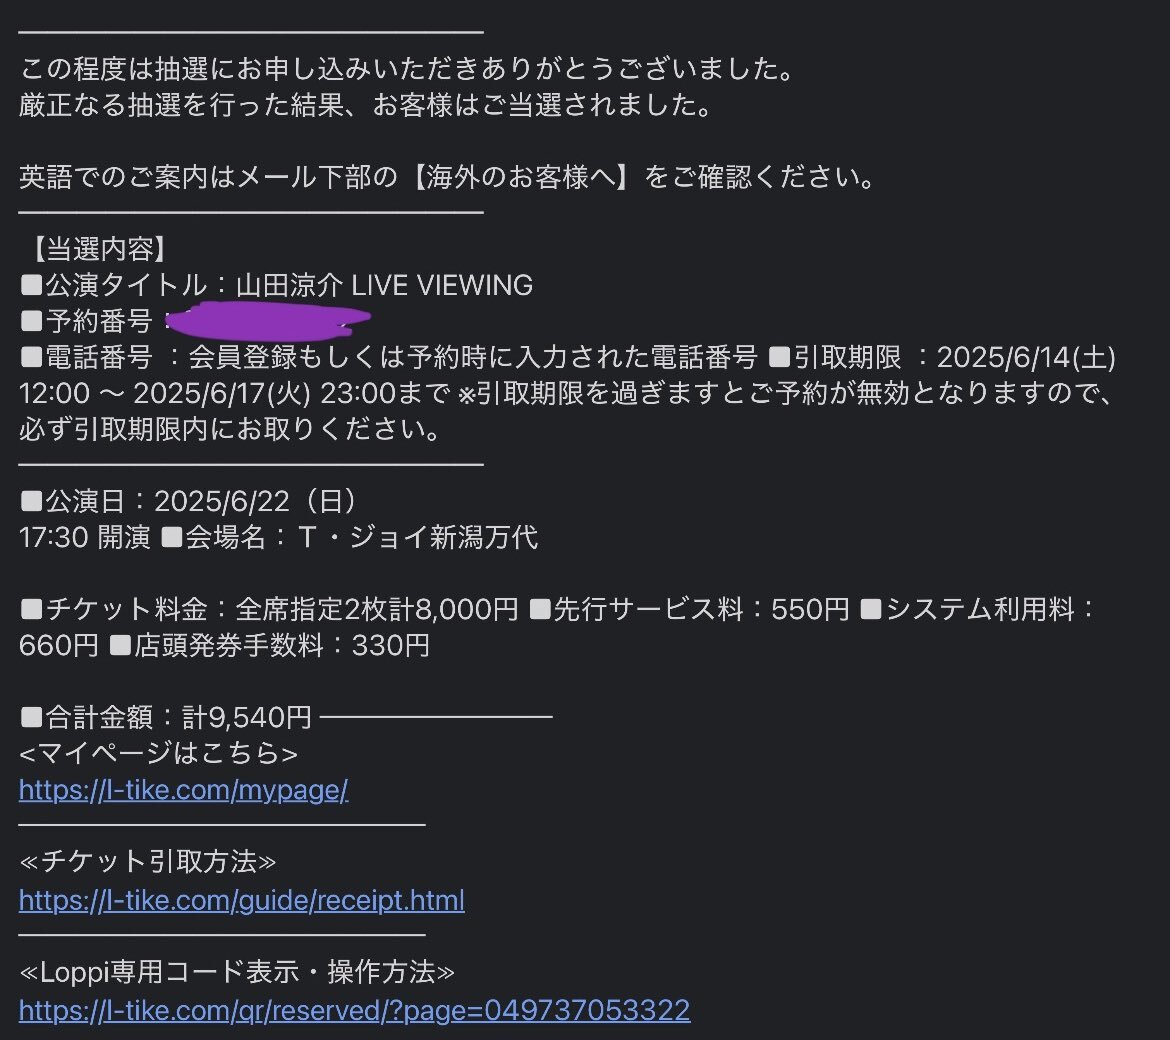Click the square bullet before 合計金額

click(x=31, y=717)
